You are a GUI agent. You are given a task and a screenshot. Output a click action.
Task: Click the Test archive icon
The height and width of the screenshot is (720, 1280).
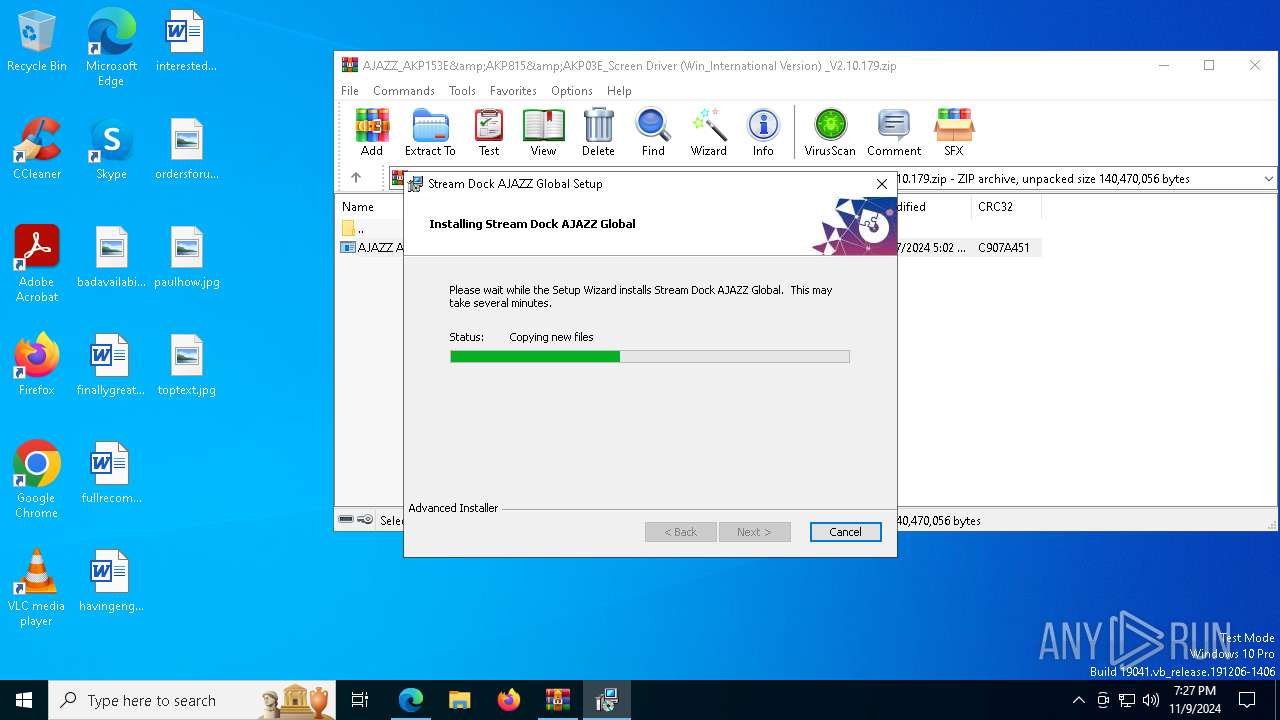click(489, 133)
